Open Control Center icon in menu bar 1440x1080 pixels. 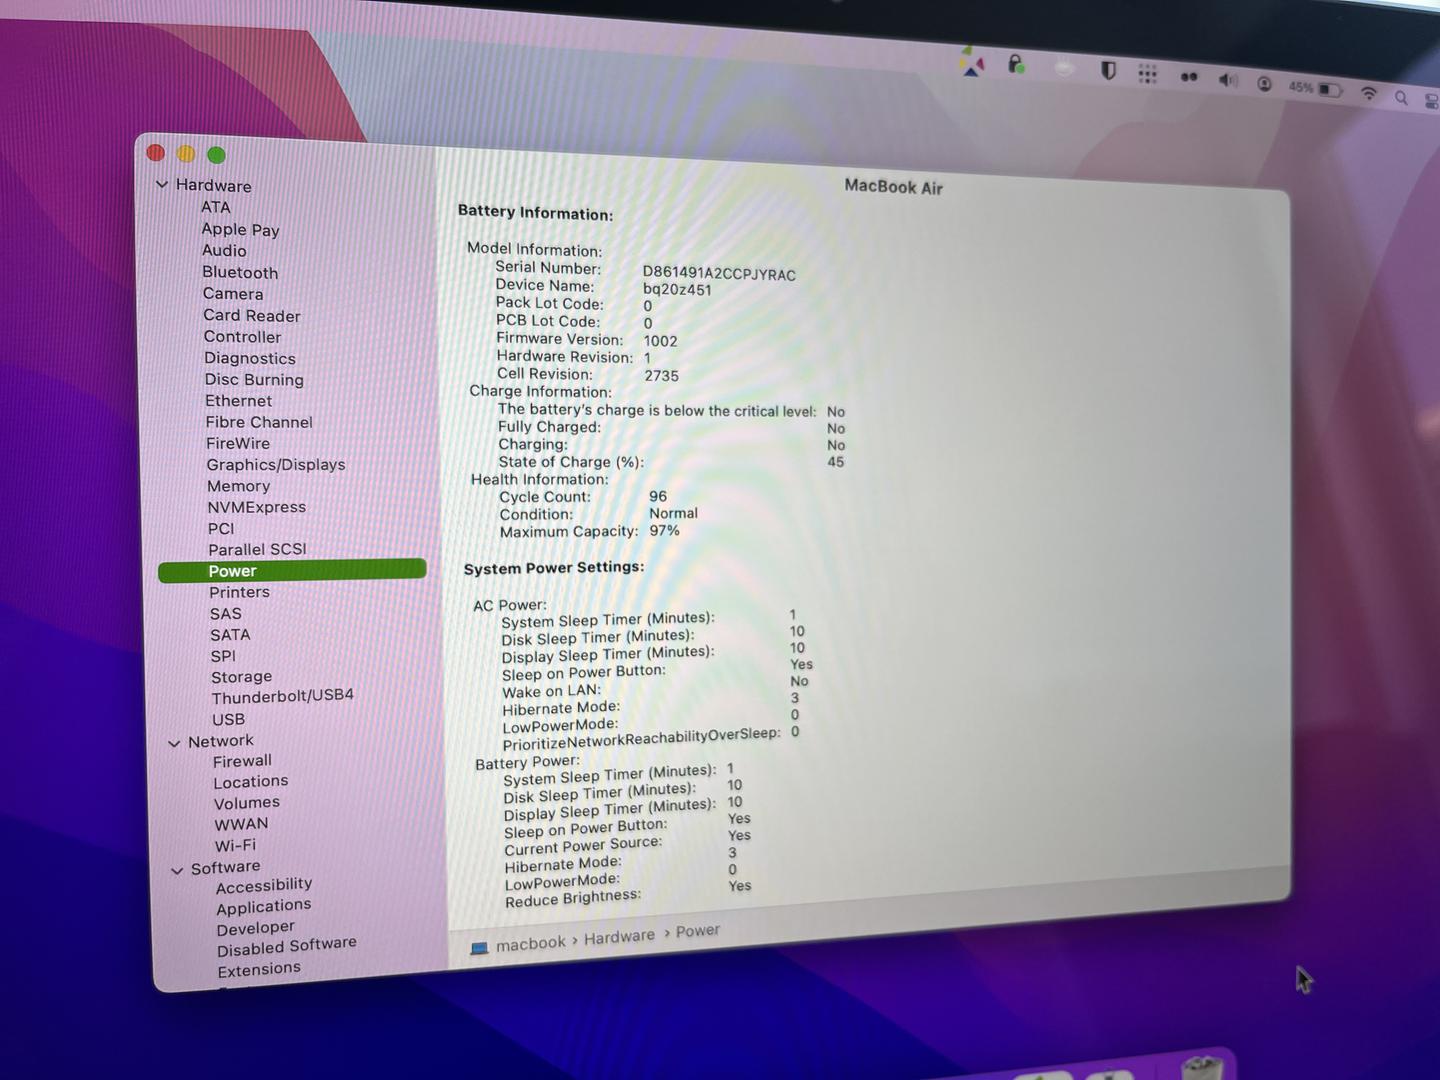tap(1431, 100)
